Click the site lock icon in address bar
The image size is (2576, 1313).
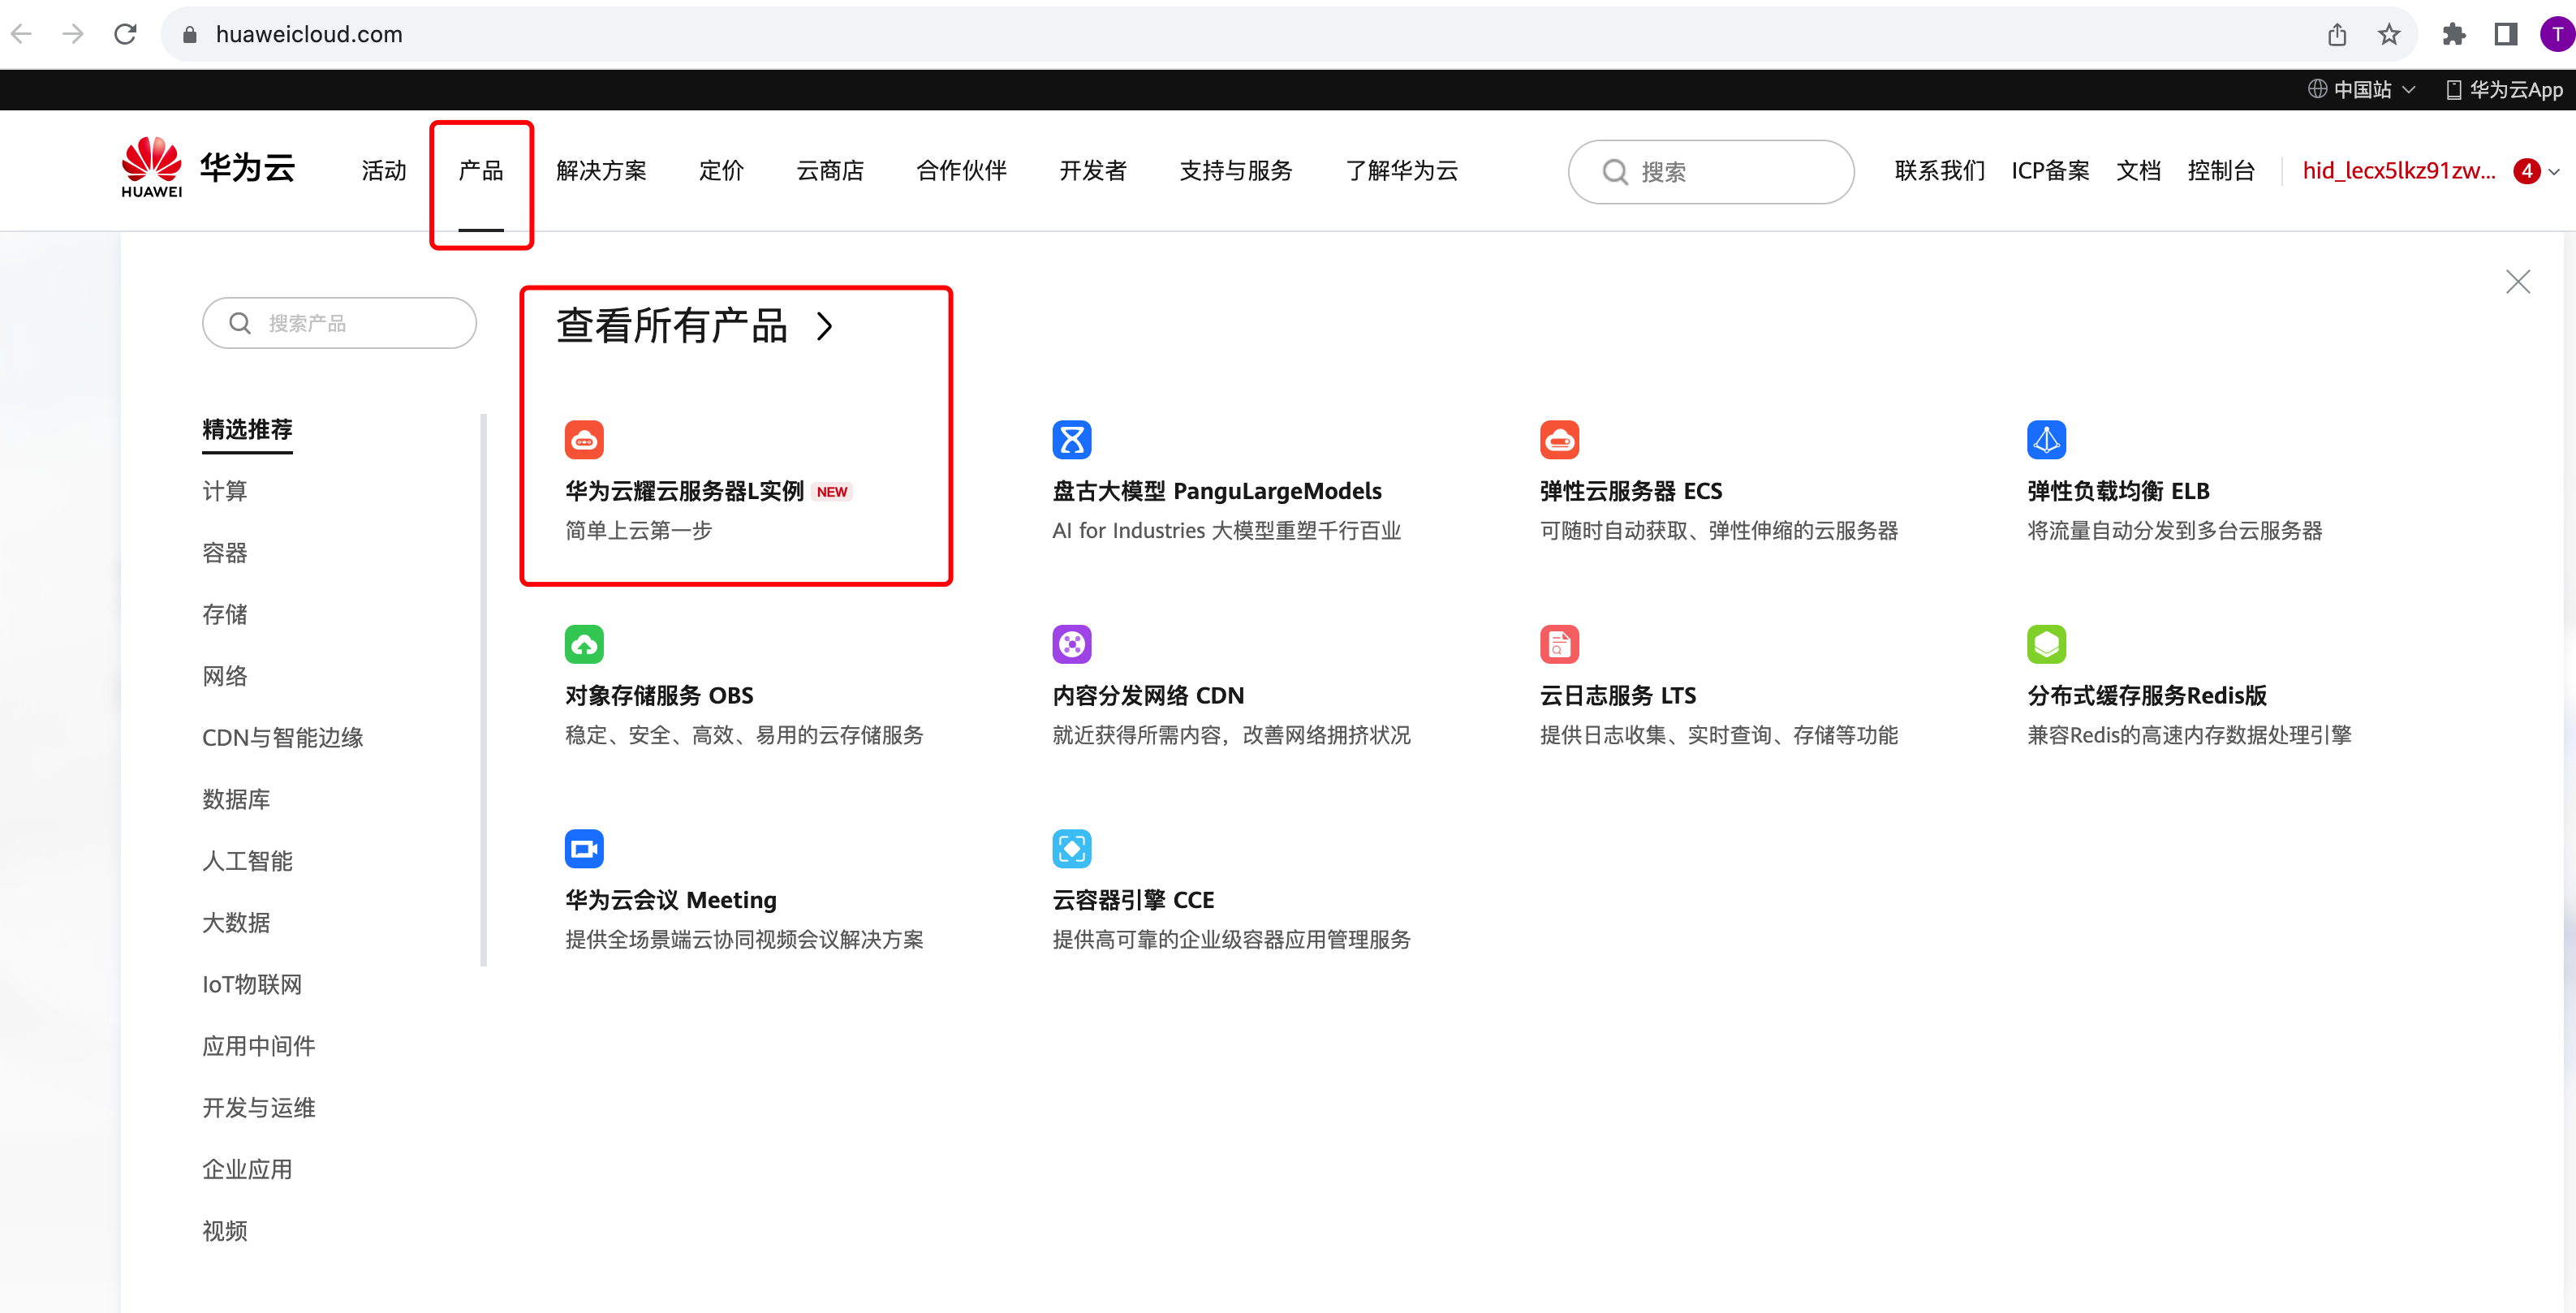pos(189,34)
